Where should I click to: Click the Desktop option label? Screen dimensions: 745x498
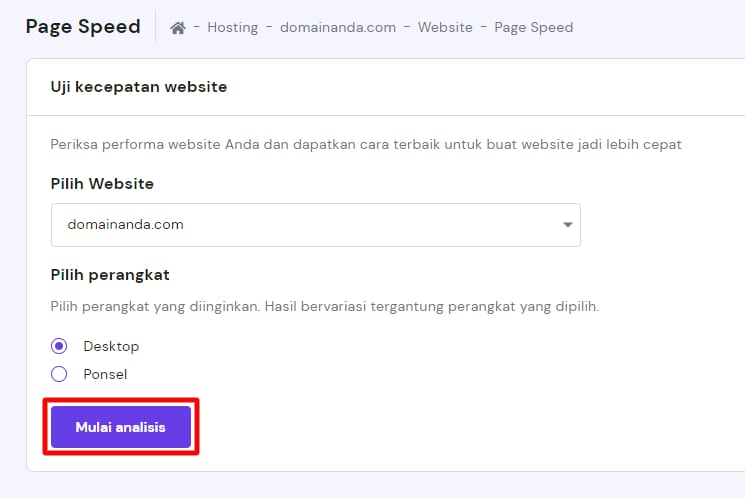[x=111, y=346]
